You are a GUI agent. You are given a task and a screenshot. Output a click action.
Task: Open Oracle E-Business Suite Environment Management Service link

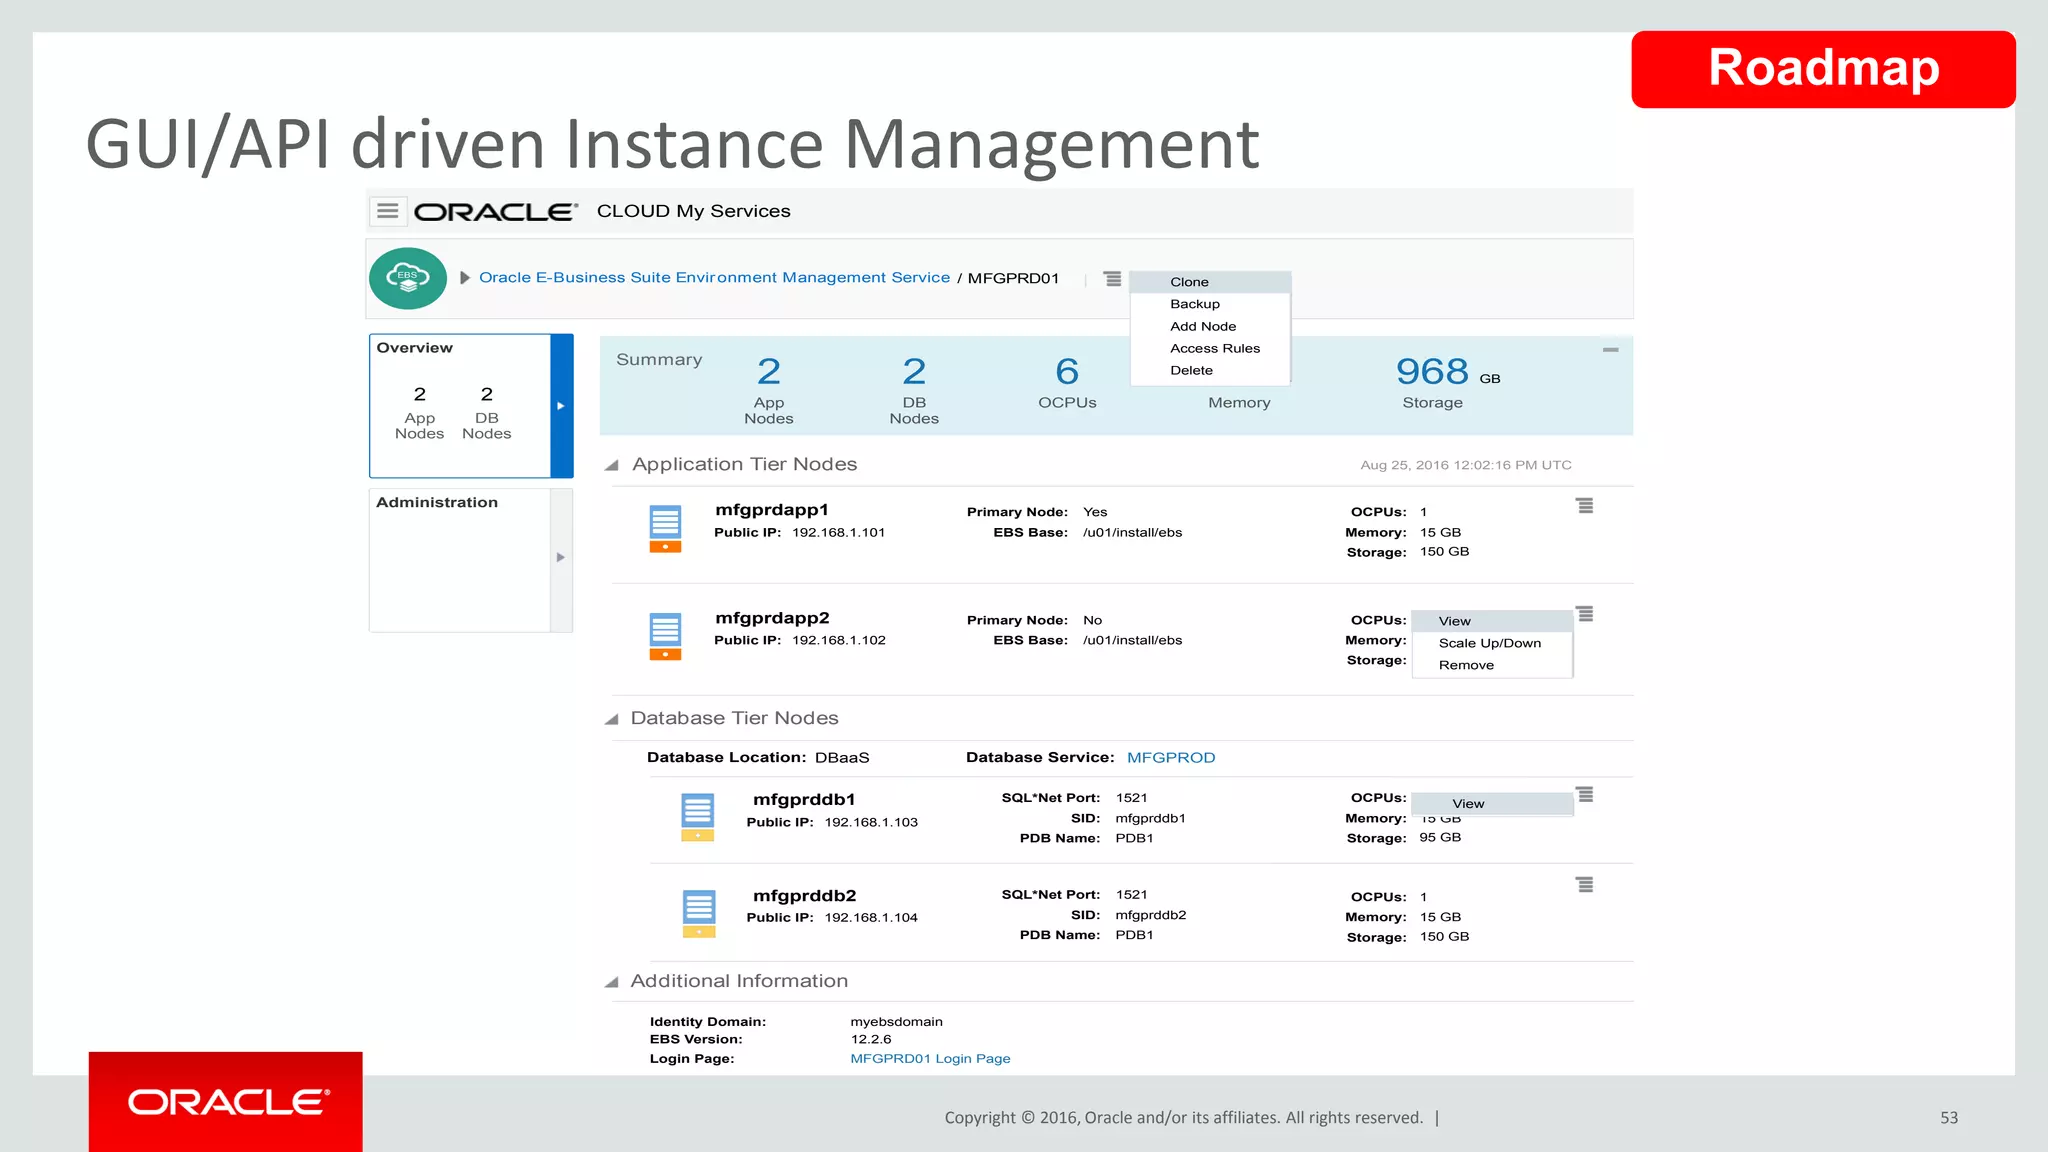[x=714, y=278]
